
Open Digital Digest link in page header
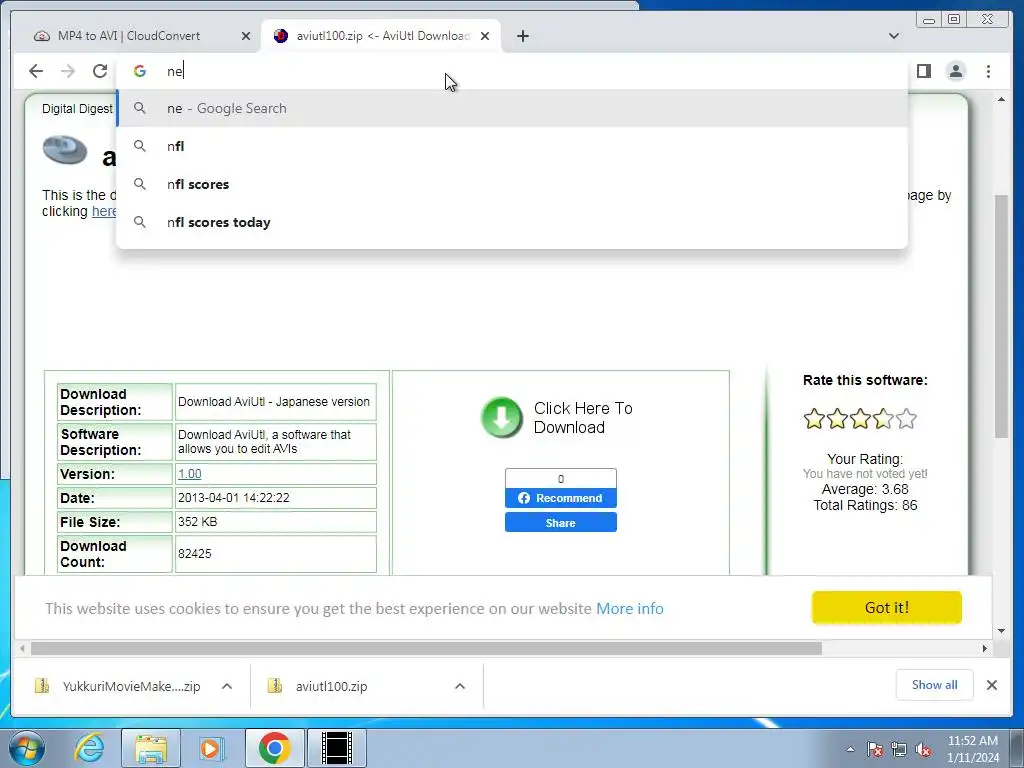[77, 108]
